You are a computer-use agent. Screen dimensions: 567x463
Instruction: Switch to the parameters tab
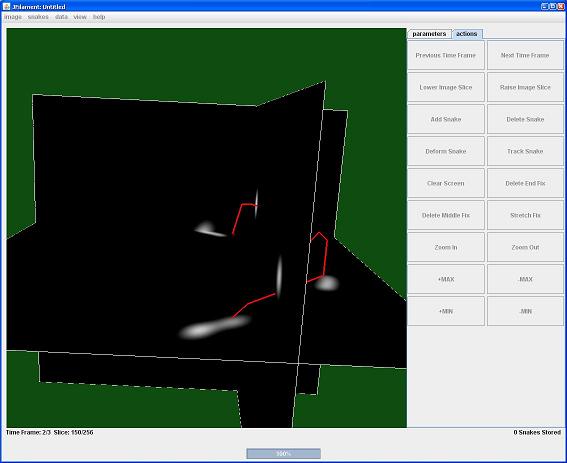429,34
